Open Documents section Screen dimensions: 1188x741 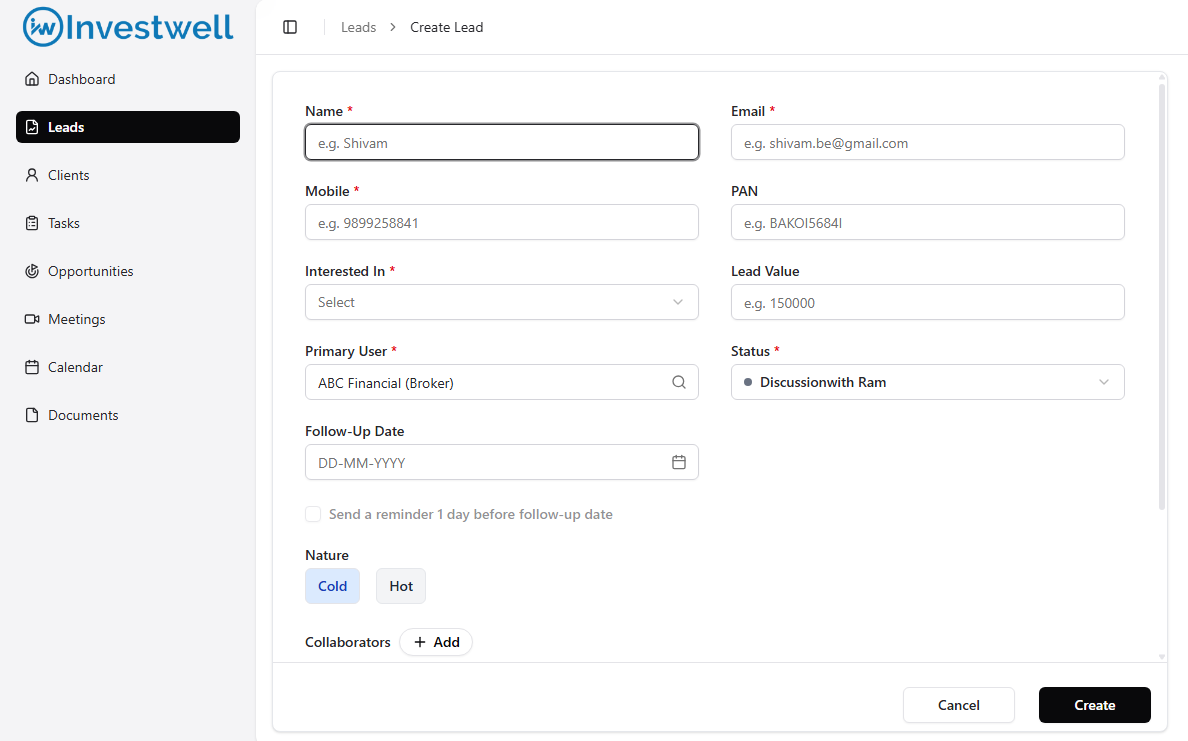128,415
